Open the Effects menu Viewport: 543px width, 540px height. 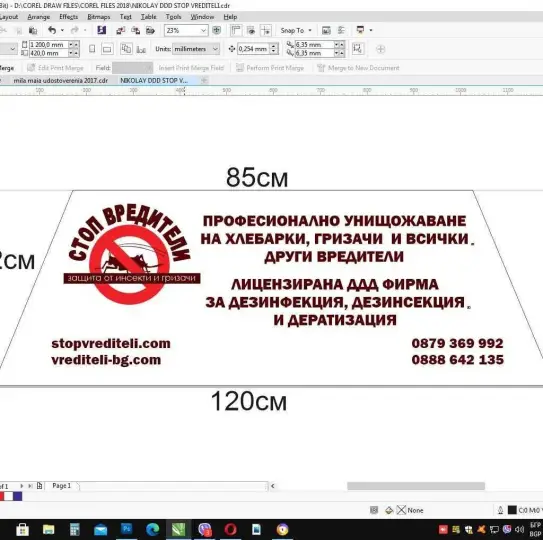69,17
